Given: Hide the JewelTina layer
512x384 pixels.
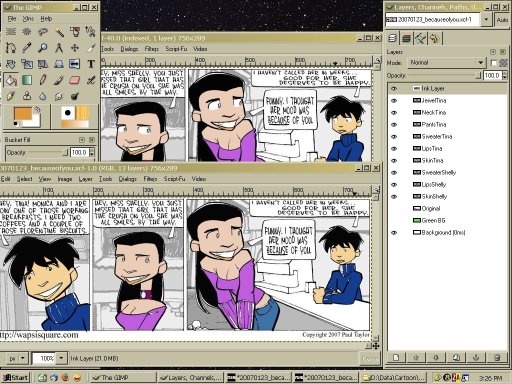Looking at the screenshot, I should coord(394,101).
